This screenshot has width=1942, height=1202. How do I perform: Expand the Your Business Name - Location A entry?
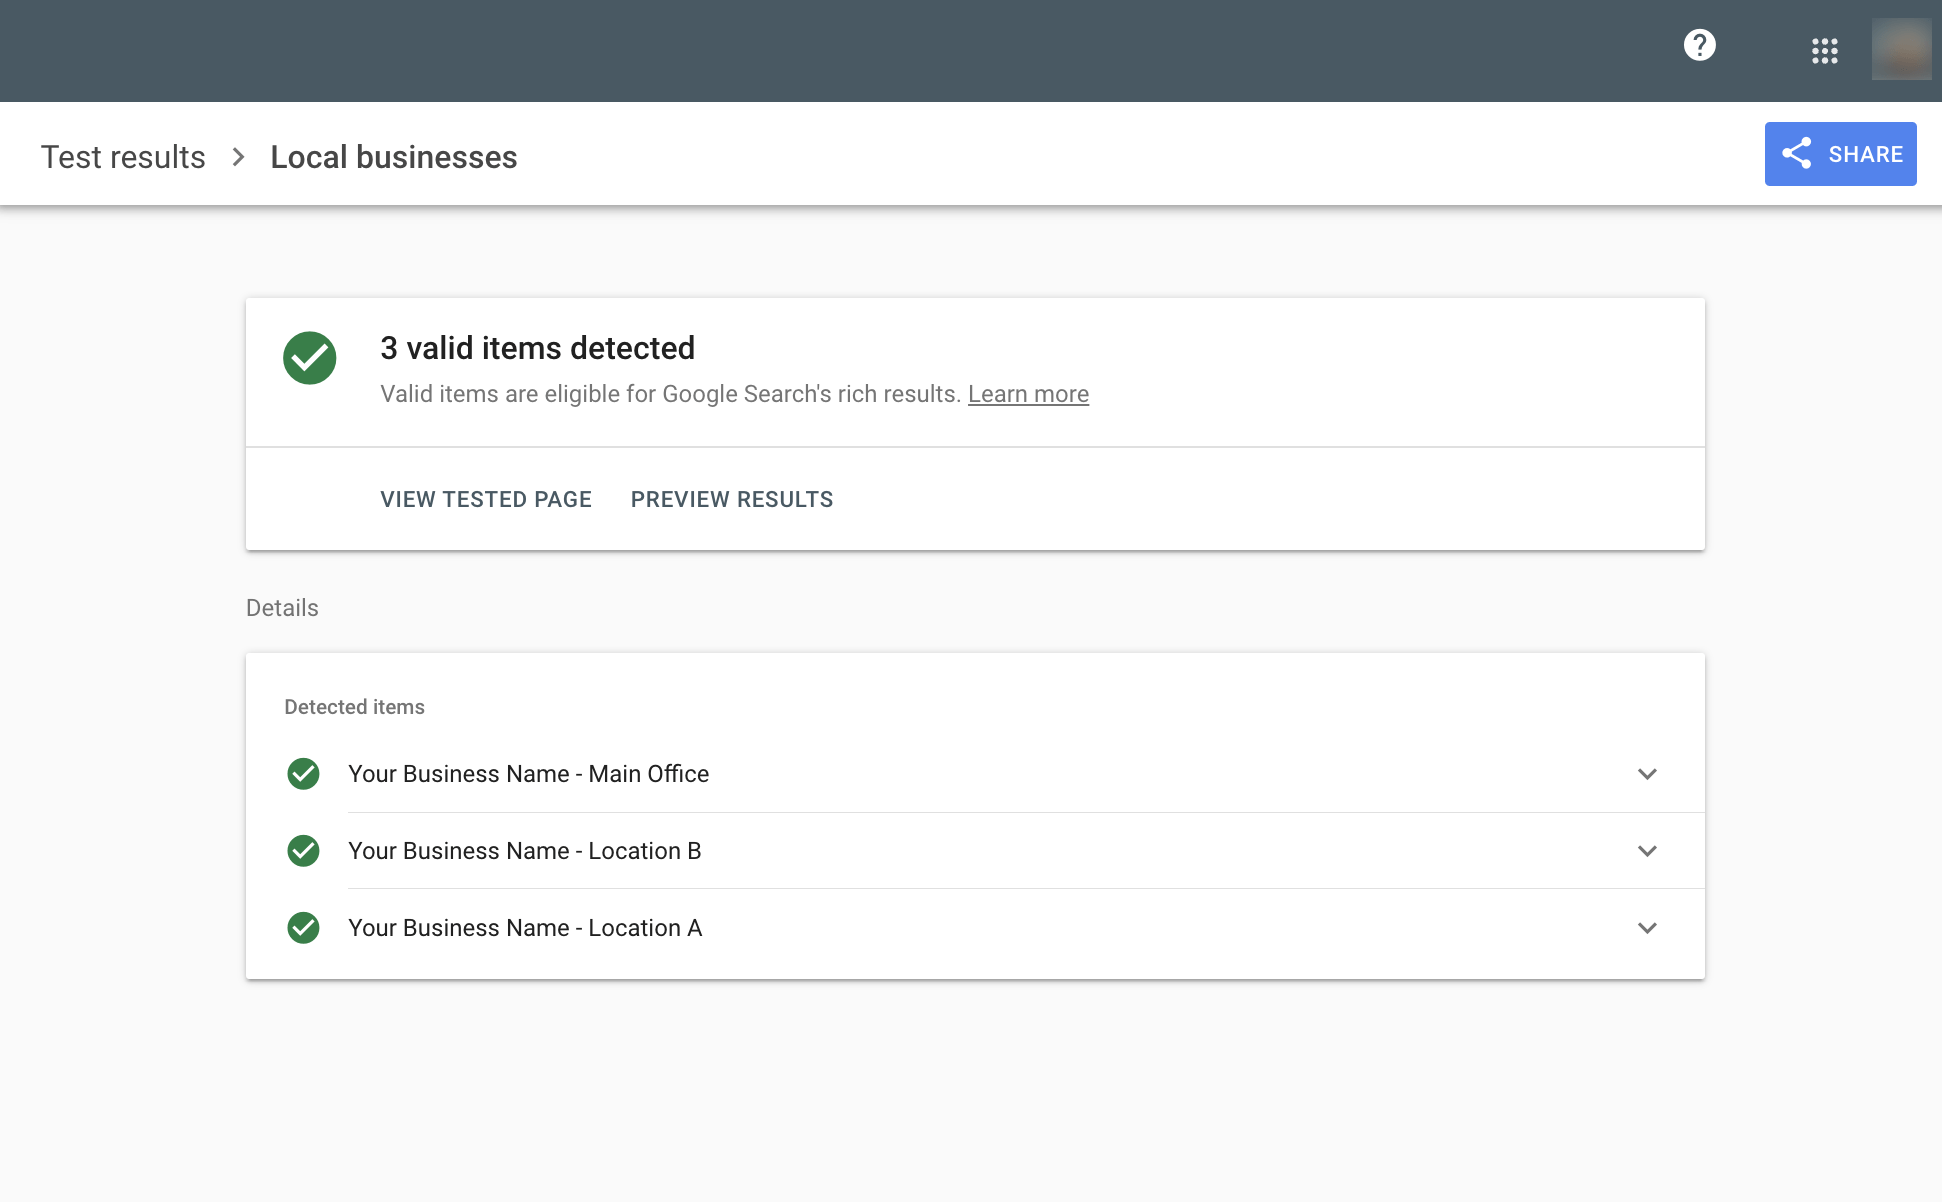click(1647, 928)
